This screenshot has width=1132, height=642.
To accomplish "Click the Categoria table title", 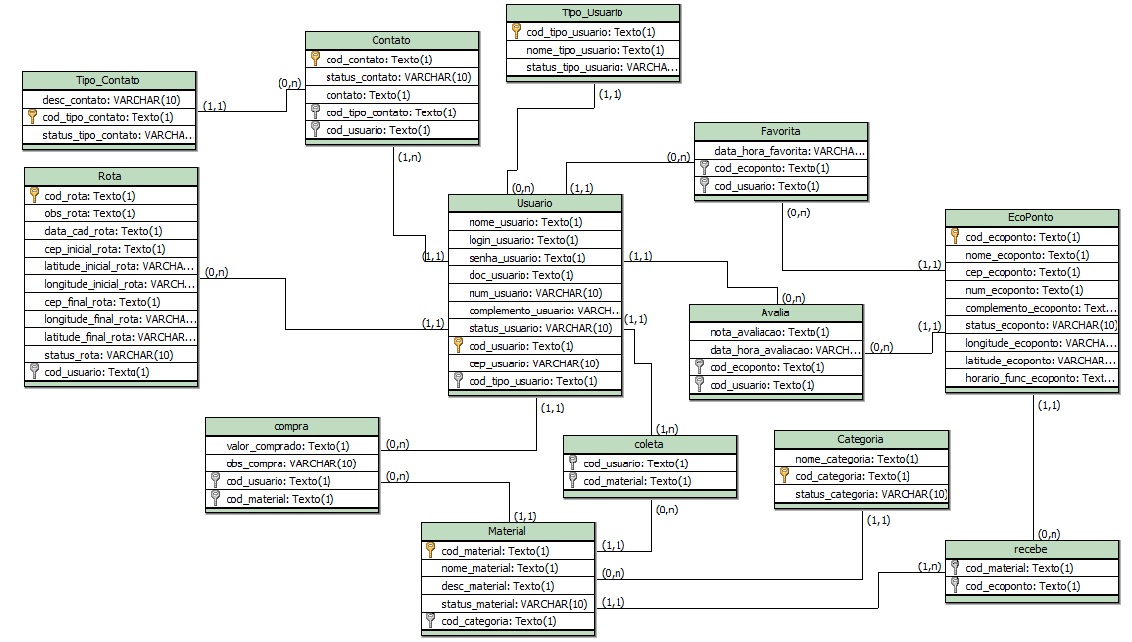I will pyautogui.click(x=861, y=439).
